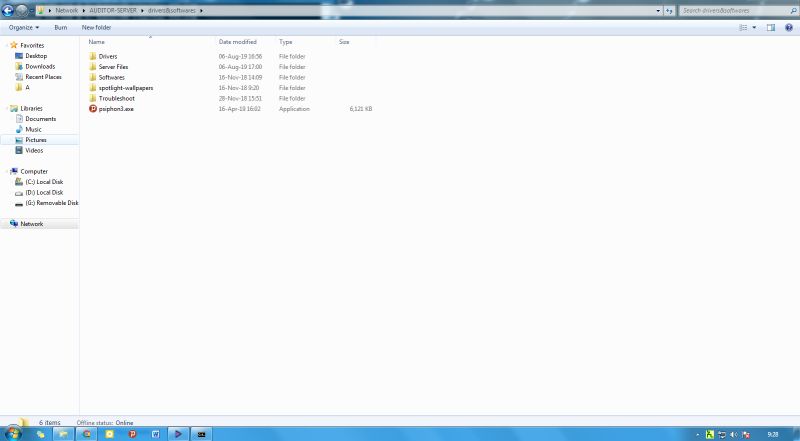The height and width of the screenshot is (441, 800).
Task: Click the taskbar clock
Action: [x=773, y=435]
